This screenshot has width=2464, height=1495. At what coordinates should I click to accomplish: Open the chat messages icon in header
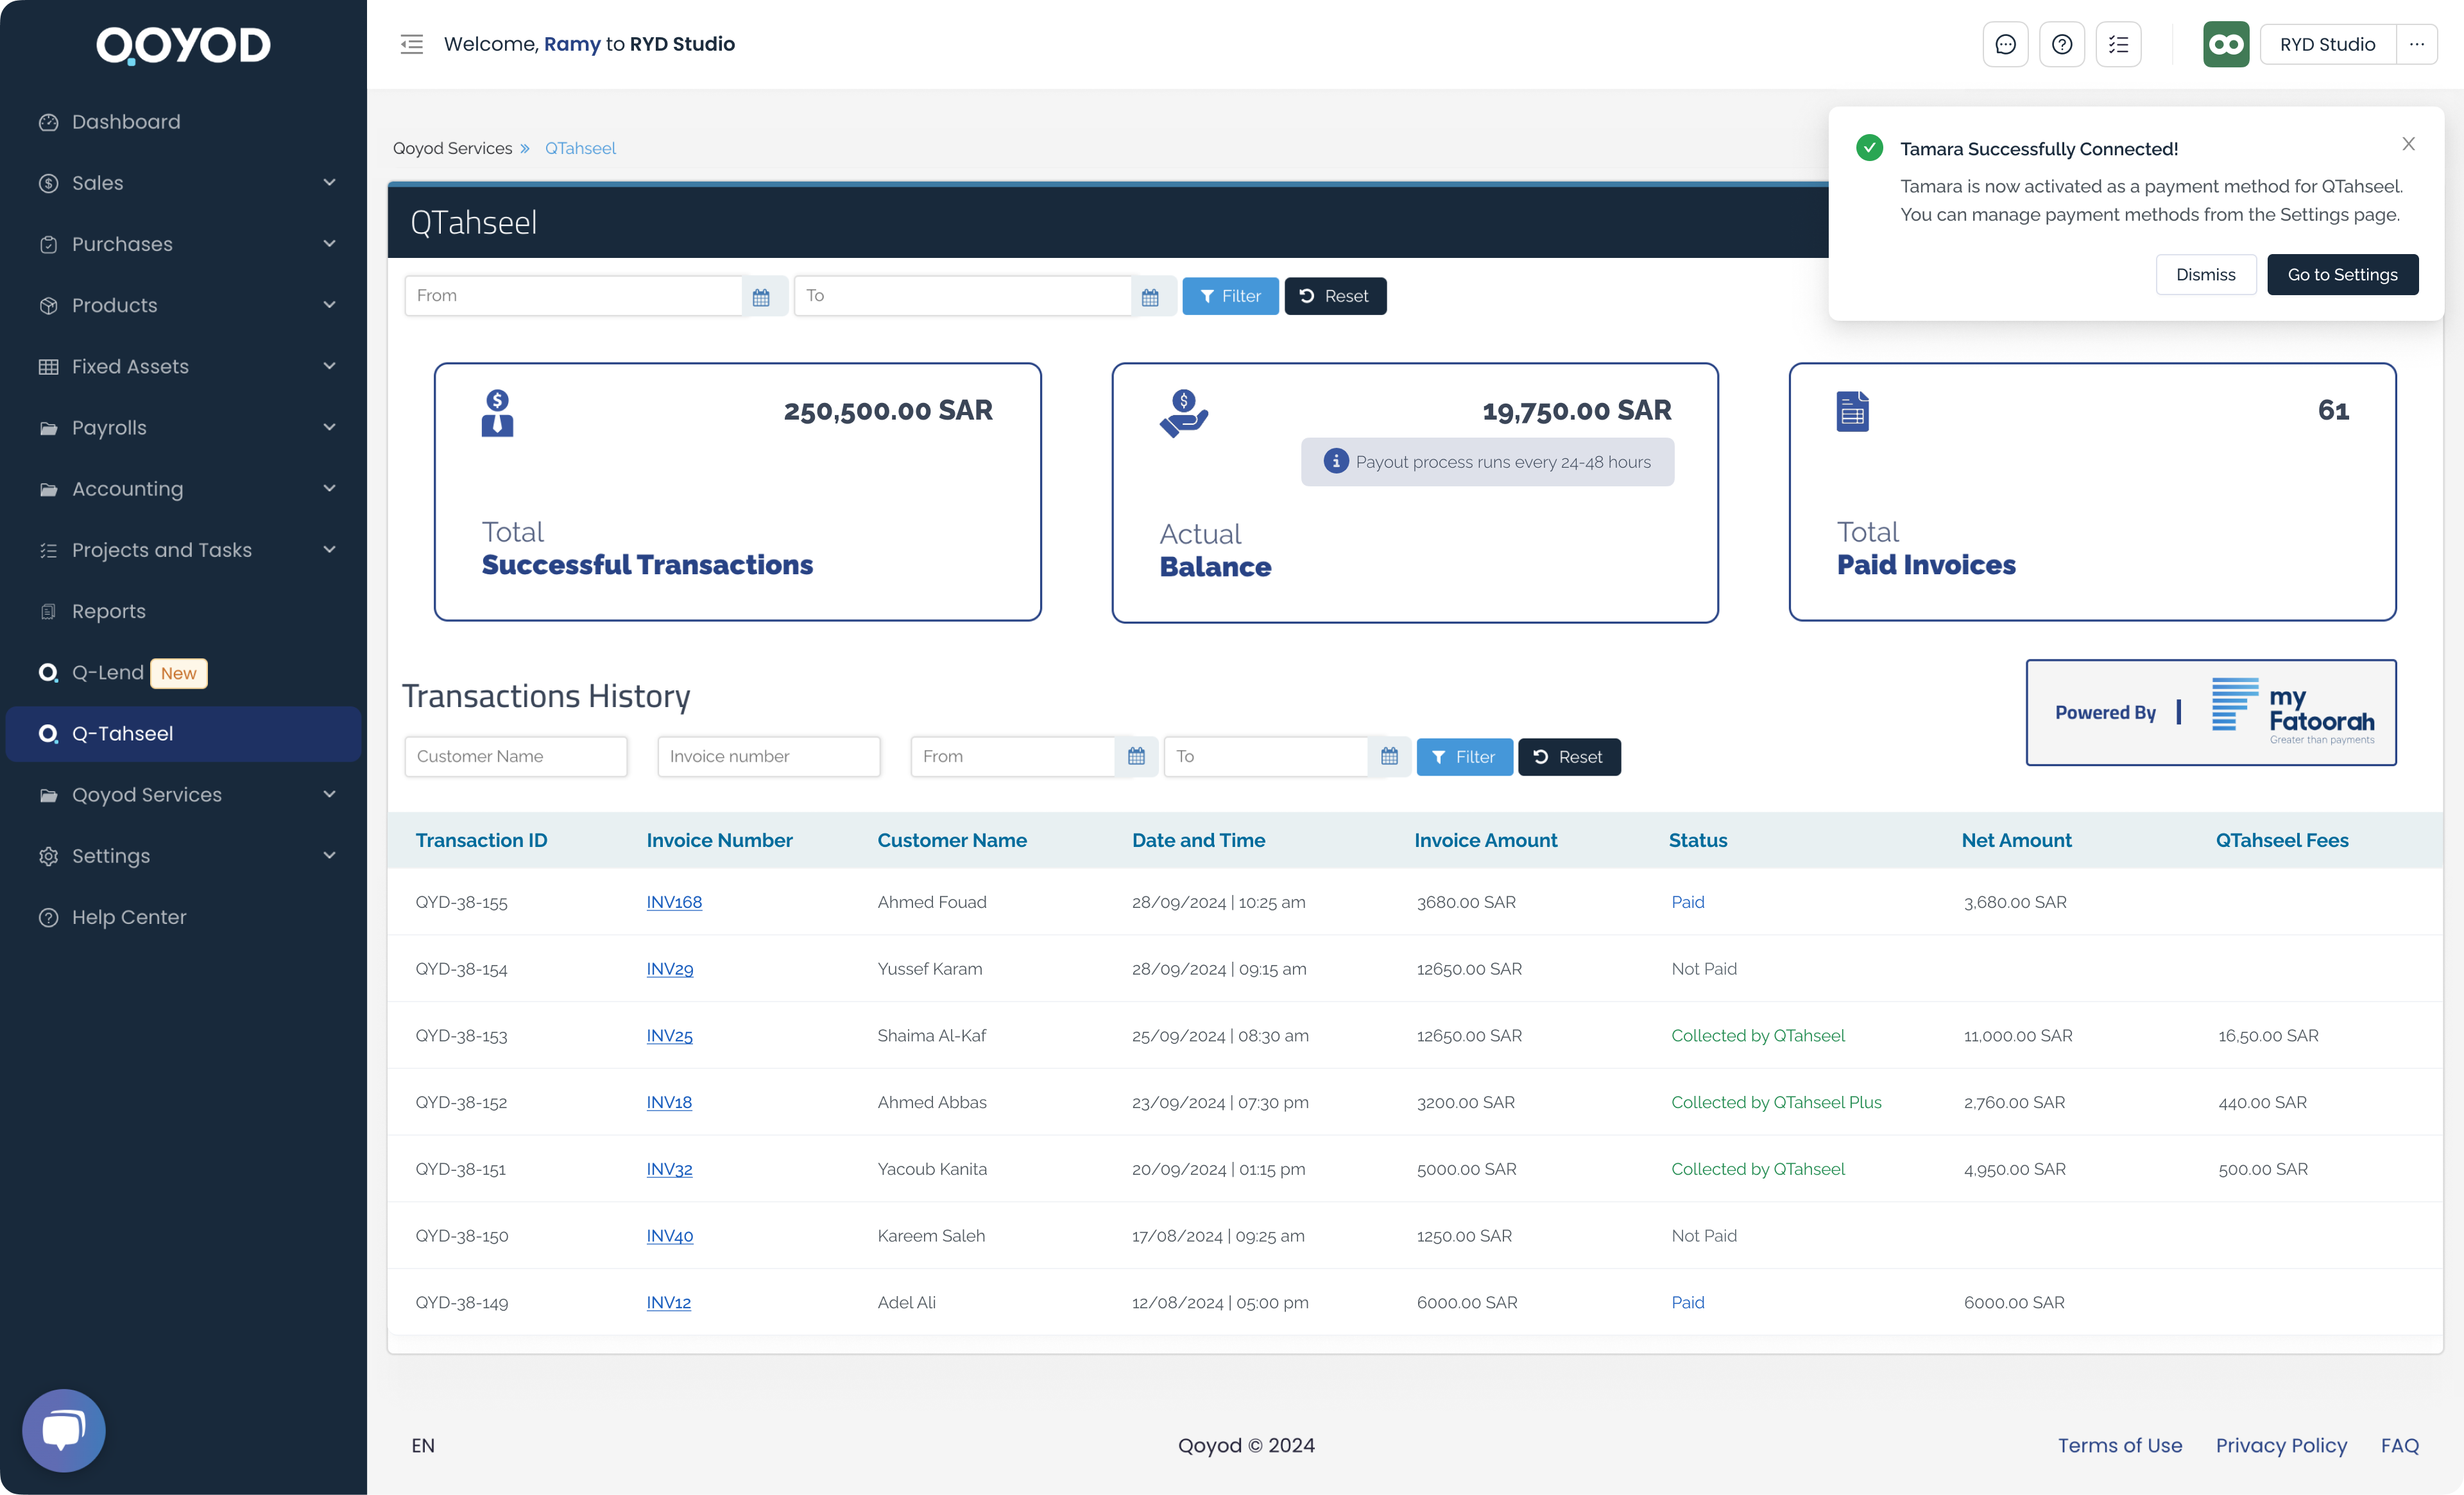[2005, 44]
